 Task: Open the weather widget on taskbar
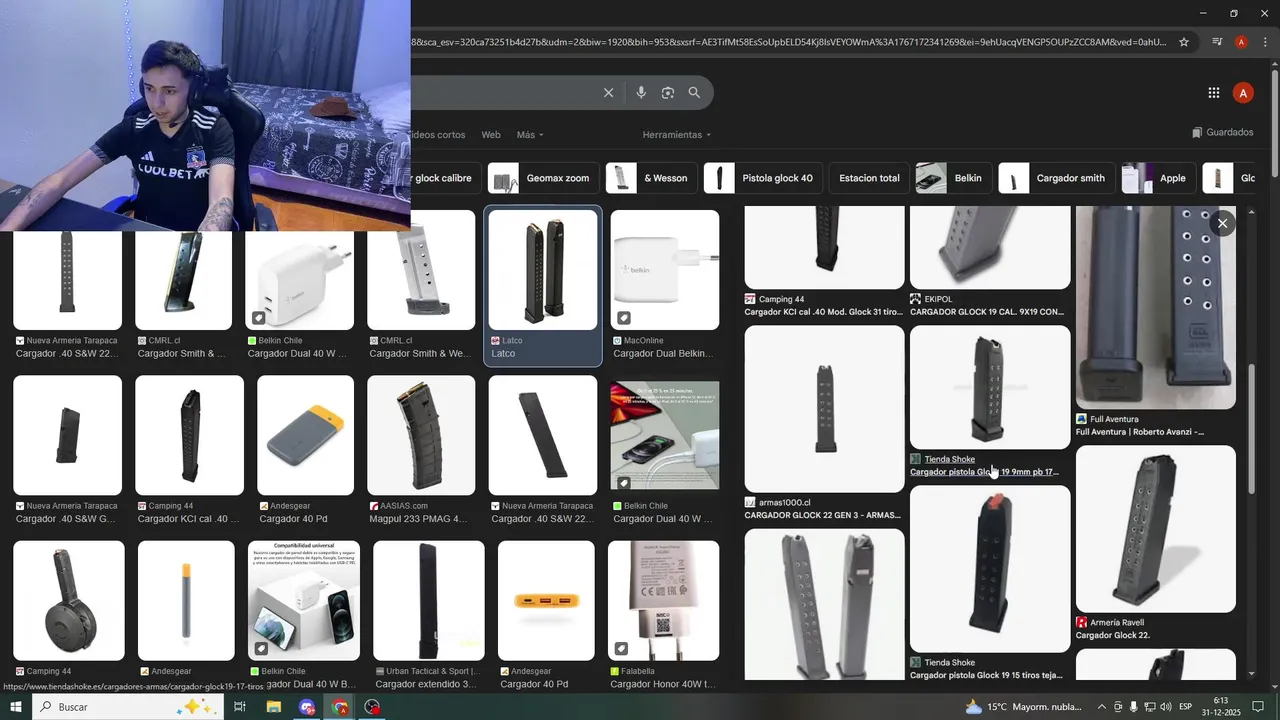pos(1024,707)
